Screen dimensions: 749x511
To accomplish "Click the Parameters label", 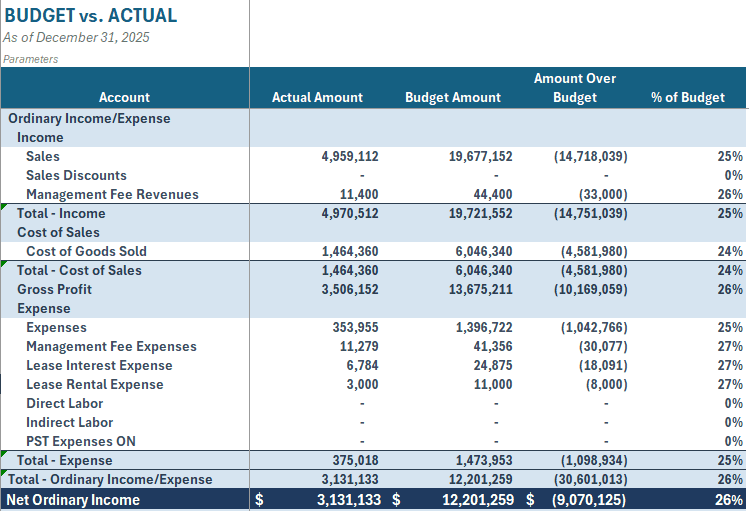I will point(31,59).
